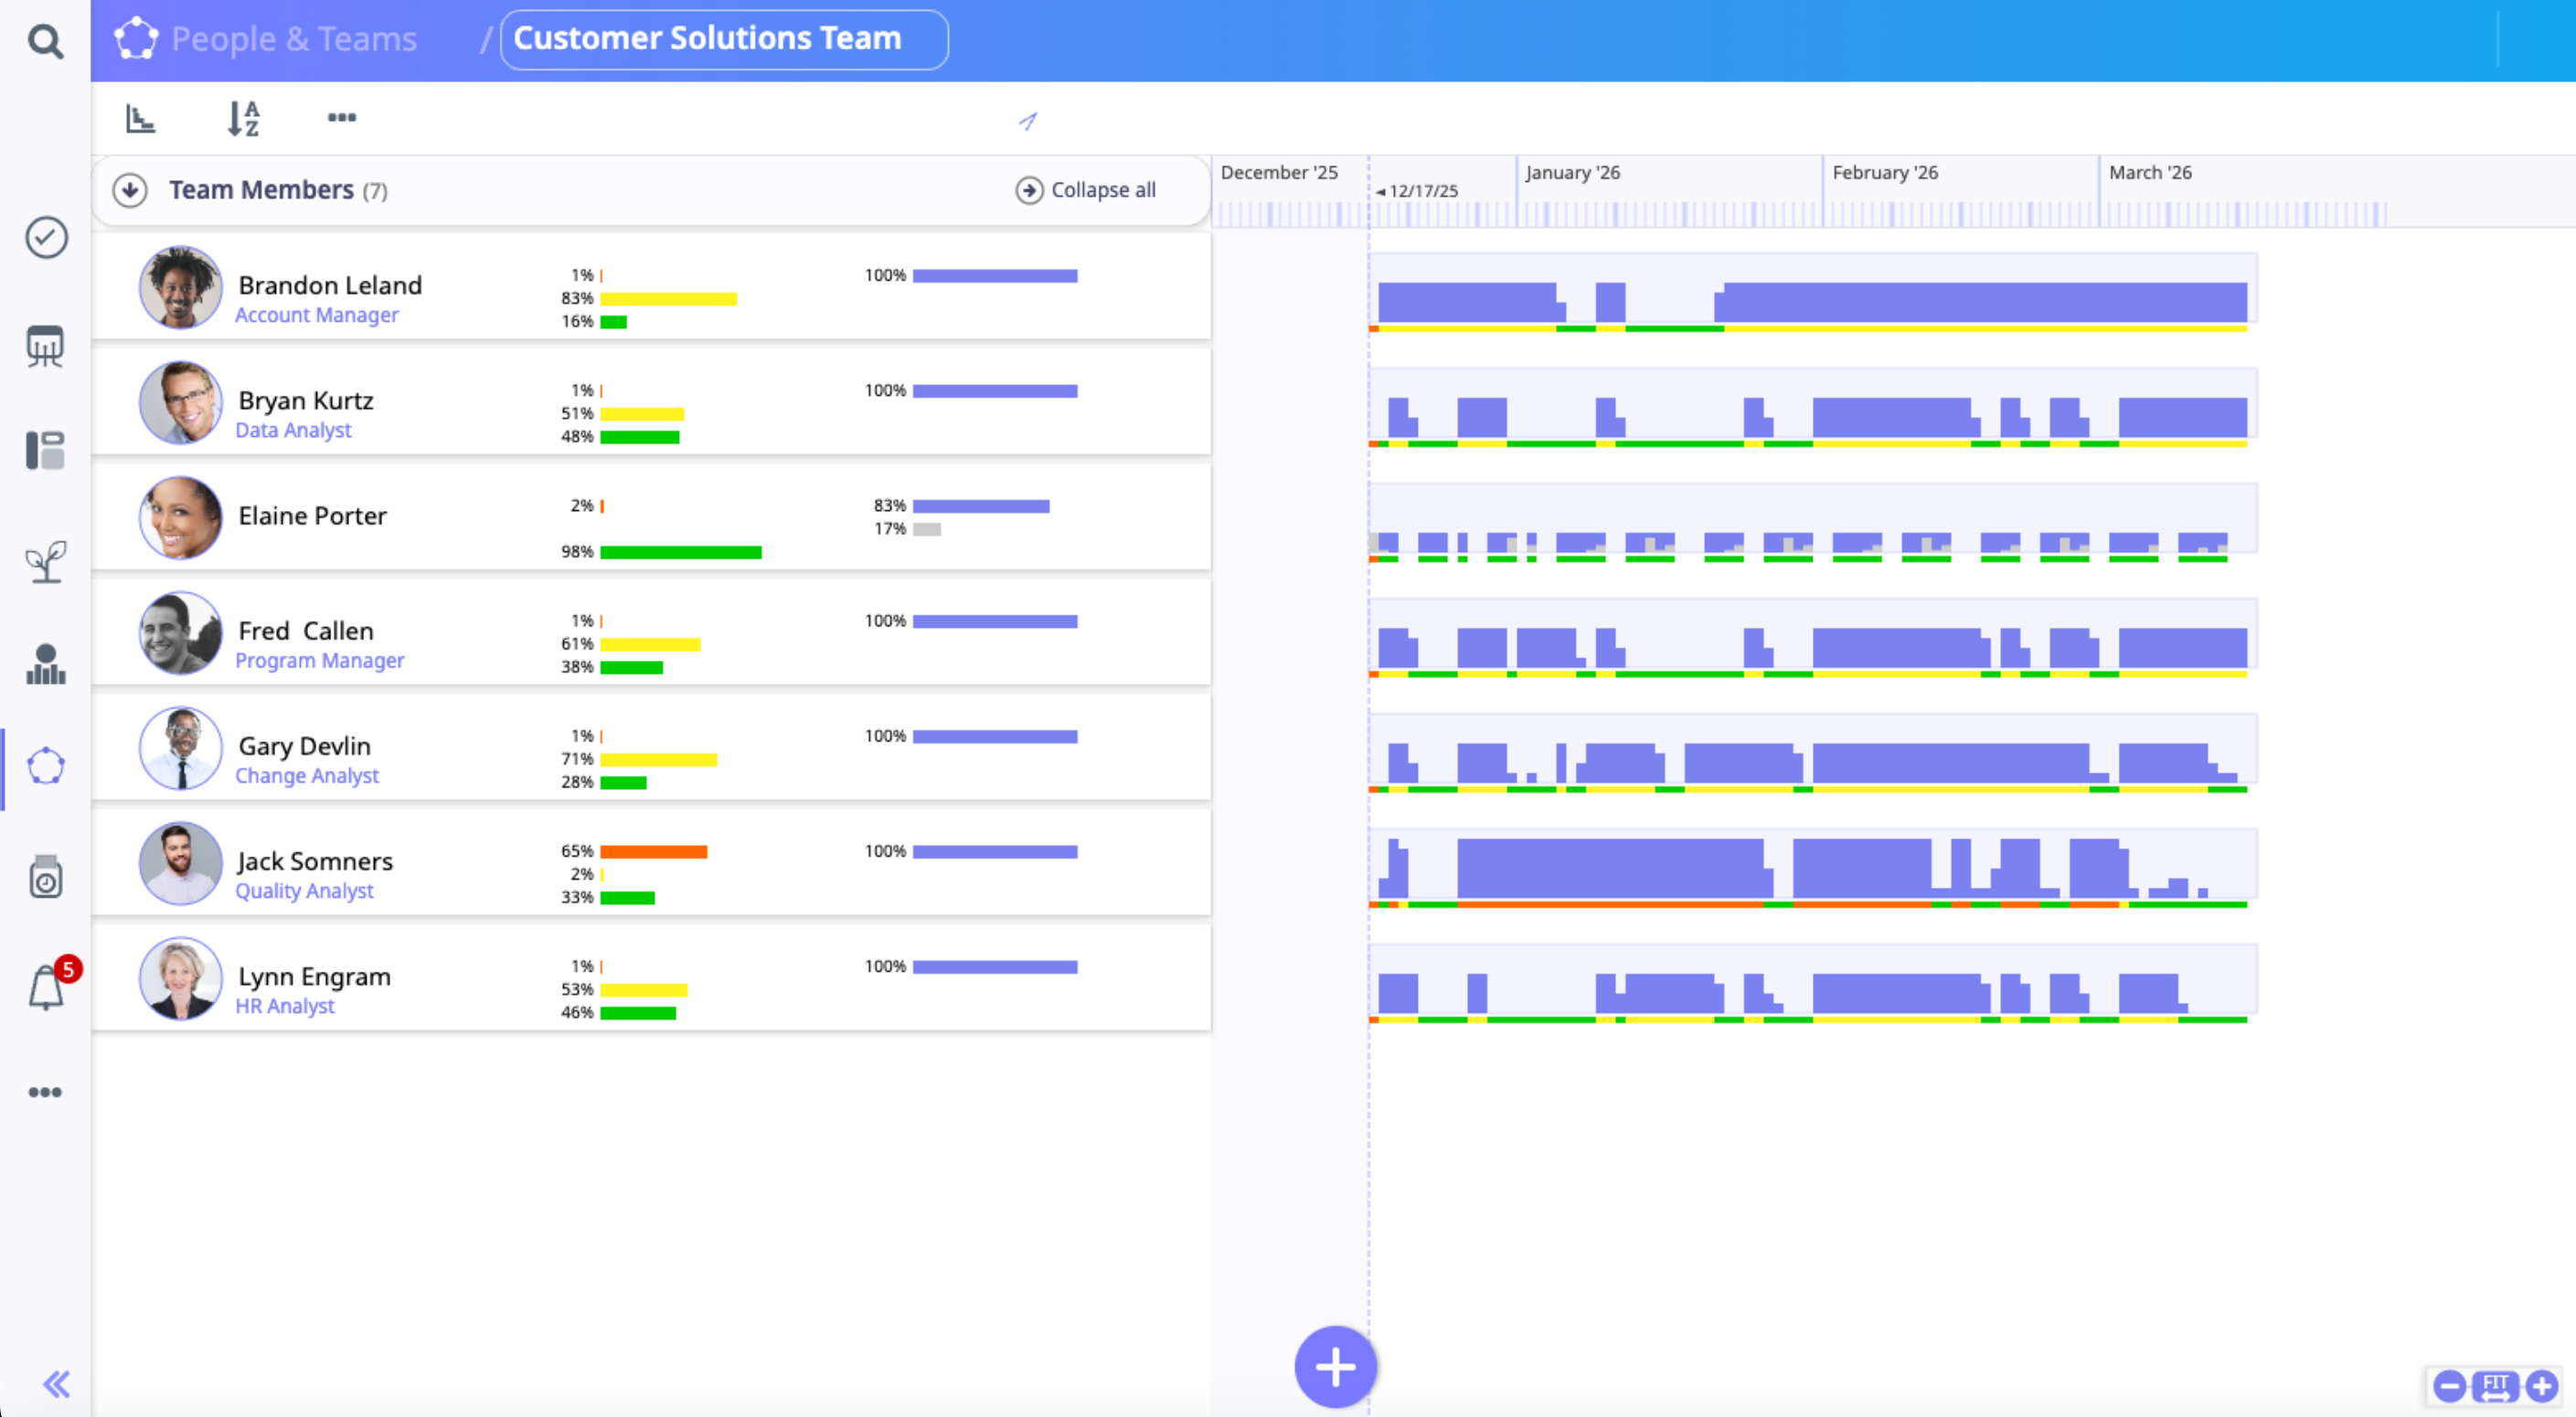Open the toolbar three-dots more menu
The height and width of the screenshot is (1417, 2576).
tap(342, 118)
